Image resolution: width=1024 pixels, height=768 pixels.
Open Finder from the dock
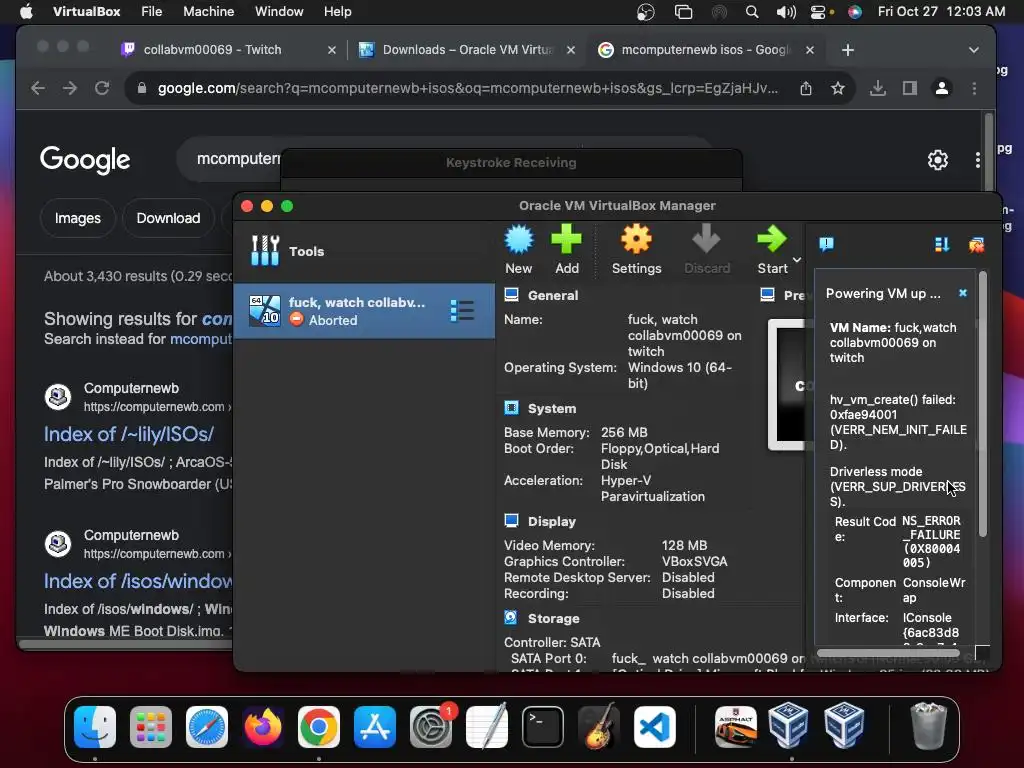click(95, 727)
